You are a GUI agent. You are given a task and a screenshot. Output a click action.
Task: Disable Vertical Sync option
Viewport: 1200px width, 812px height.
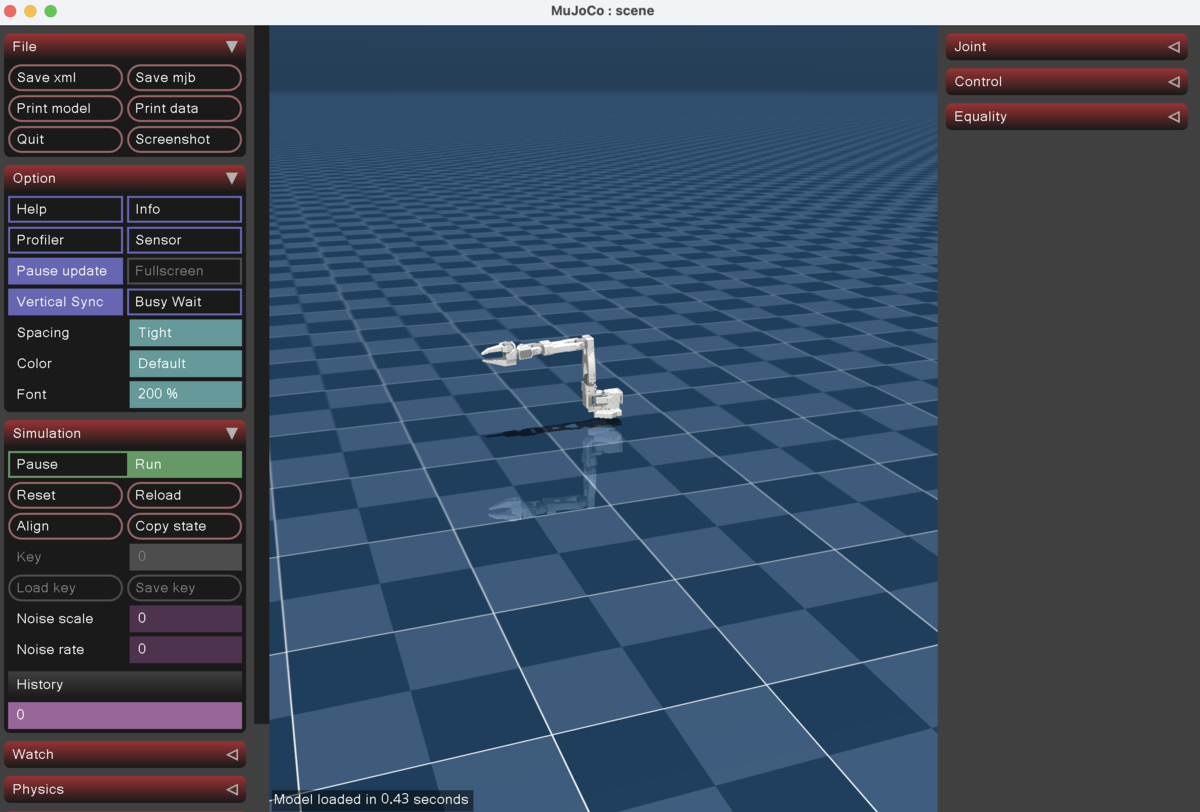(x=65, y=302)
